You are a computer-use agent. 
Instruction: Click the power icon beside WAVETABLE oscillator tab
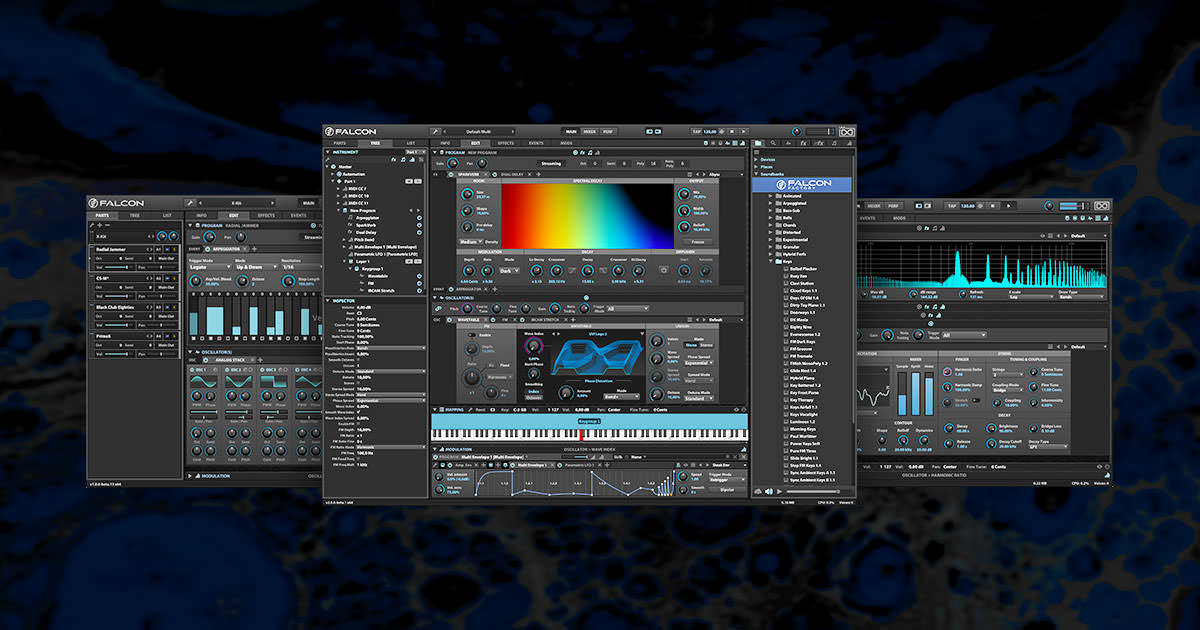(x=450, y=319)
